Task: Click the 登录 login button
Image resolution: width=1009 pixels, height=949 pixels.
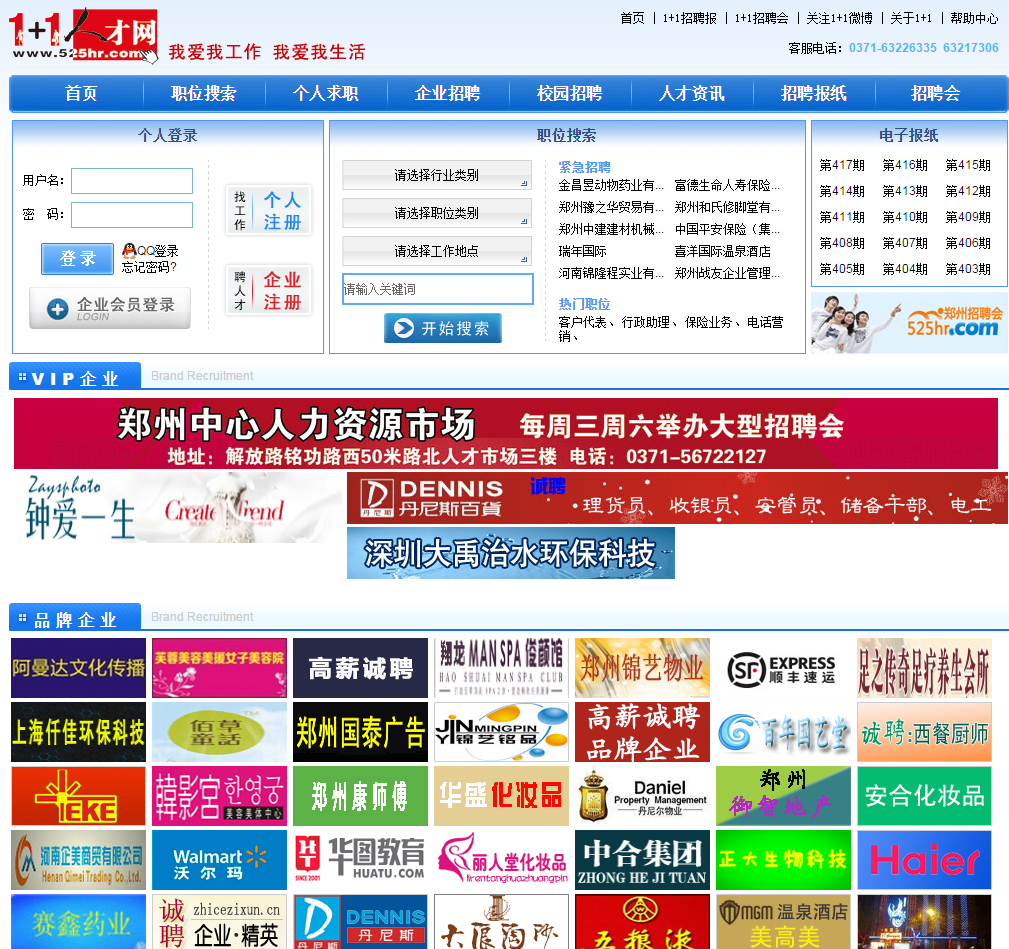Action: [x=78, y=259]
